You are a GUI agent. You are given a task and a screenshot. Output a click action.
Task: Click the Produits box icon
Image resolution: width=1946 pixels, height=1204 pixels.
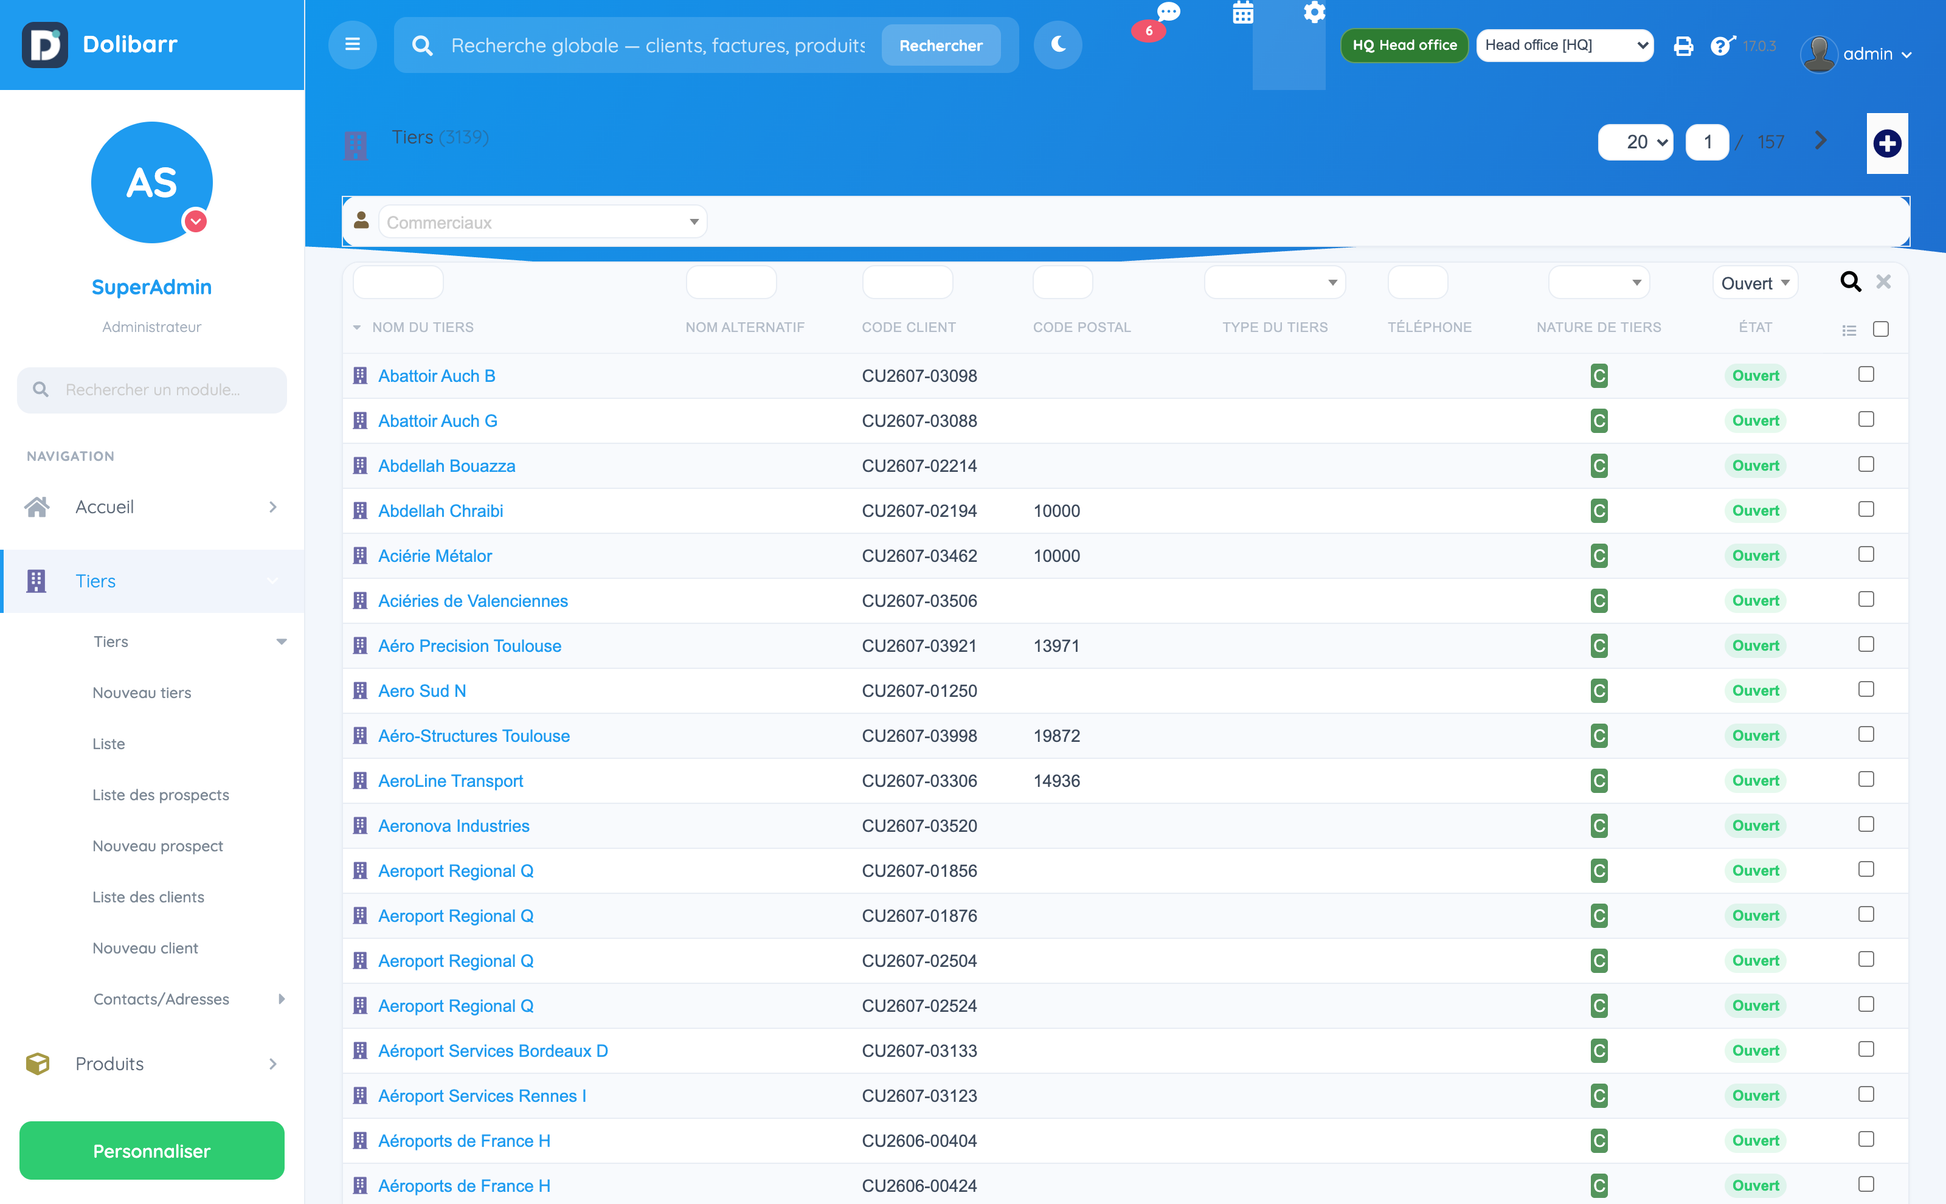[37, 1063]
